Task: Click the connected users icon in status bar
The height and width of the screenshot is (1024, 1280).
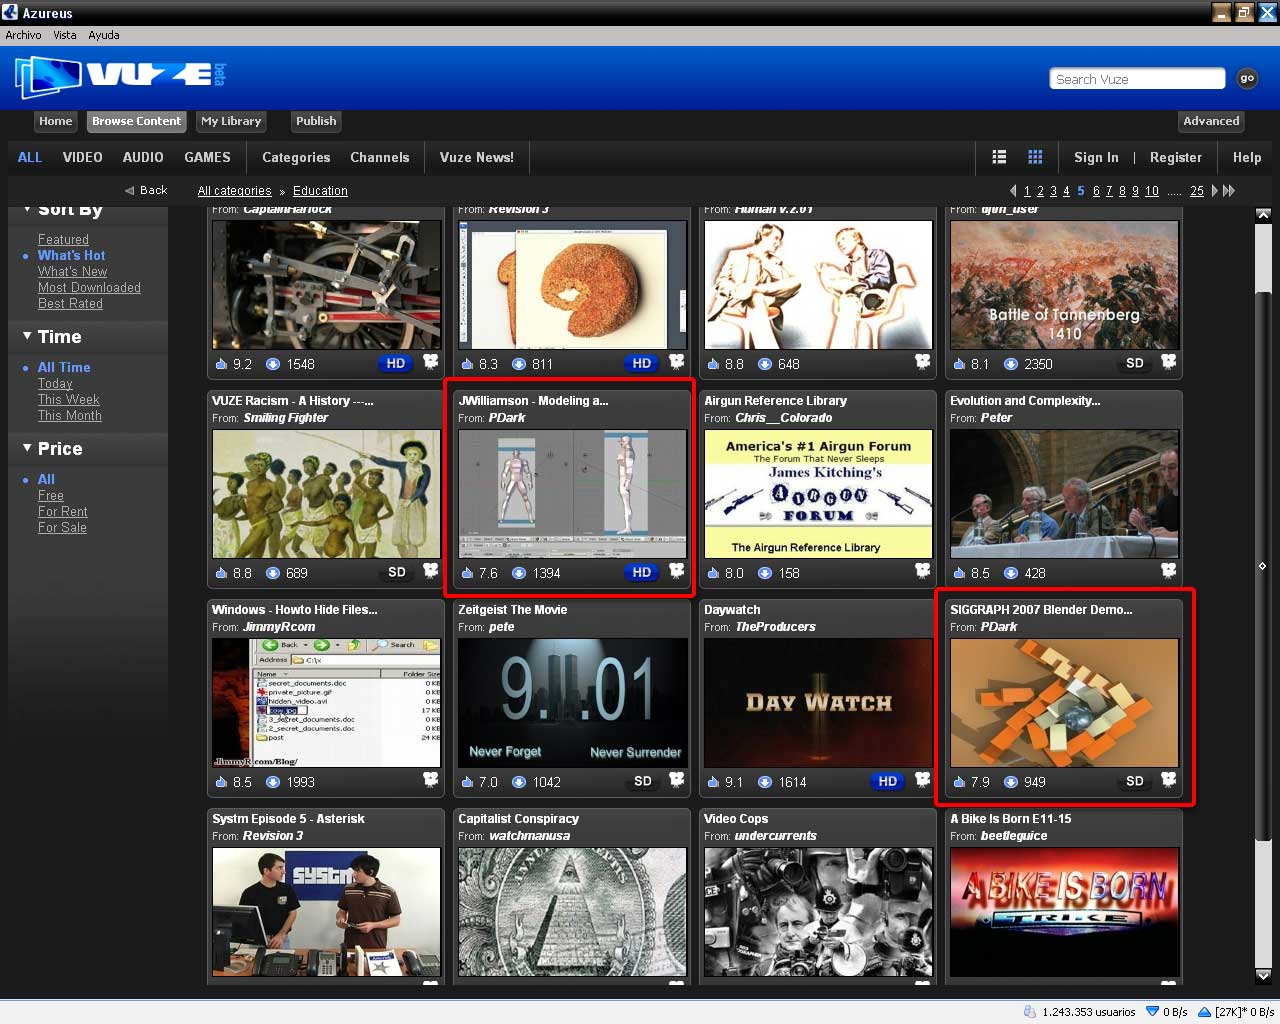Action: (x=1030, y=1011)
